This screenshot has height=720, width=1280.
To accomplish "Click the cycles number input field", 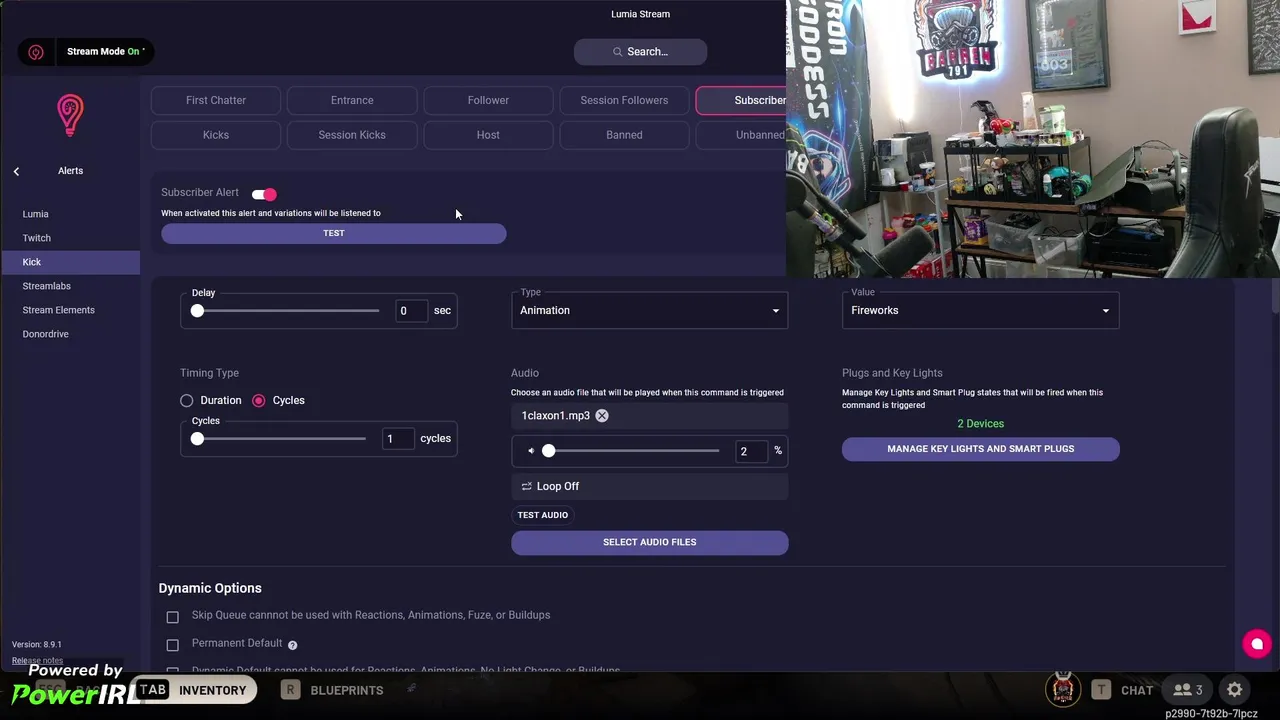I will click(x=397, y=439).
